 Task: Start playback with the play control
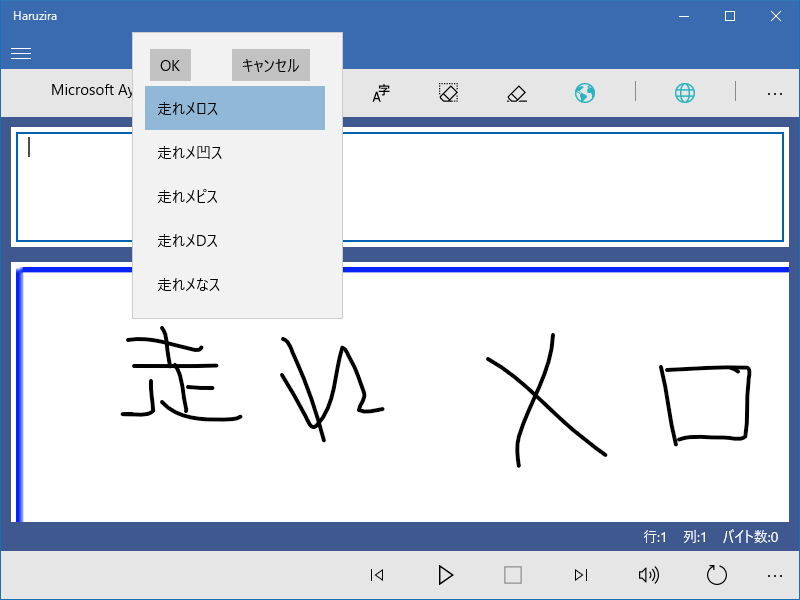(x=445, y=575)
